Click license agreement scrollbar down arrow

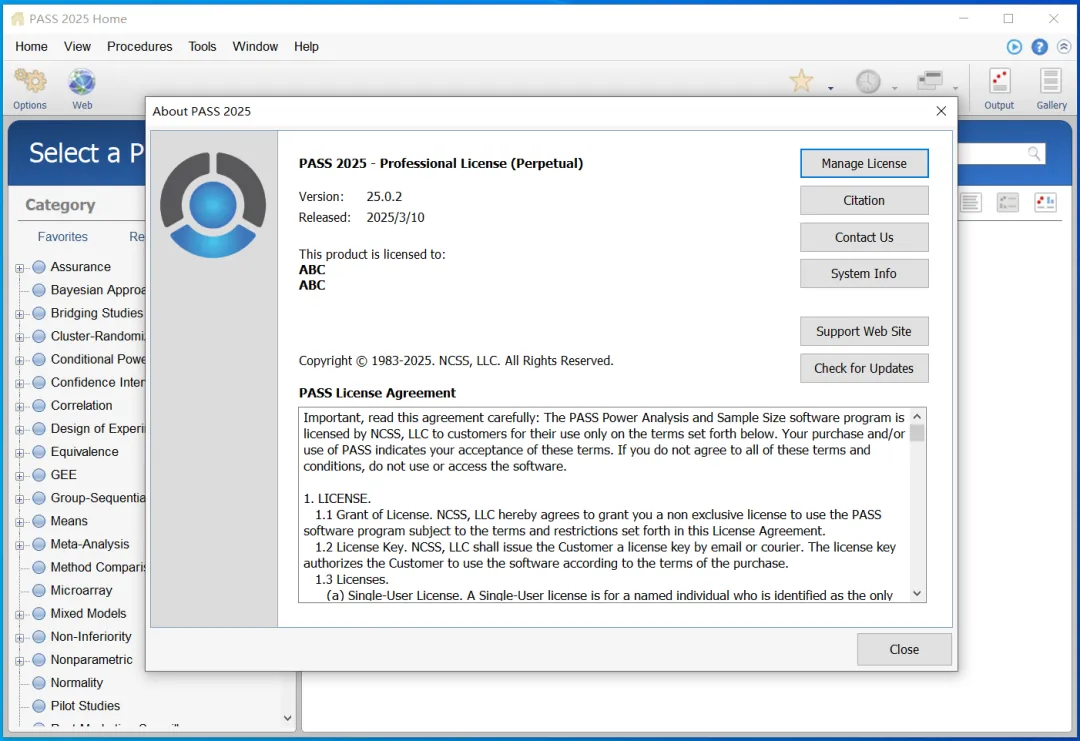coord(917,593)
